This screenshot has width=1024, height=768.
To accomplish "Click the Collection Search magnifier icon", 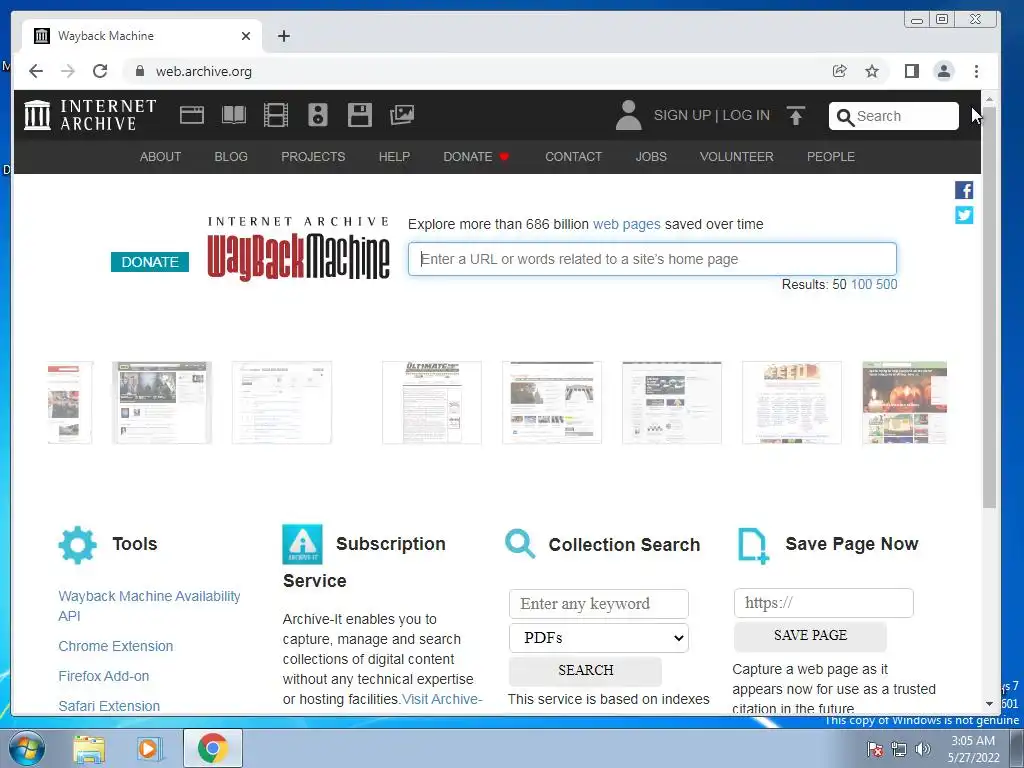I will [520, 544].
